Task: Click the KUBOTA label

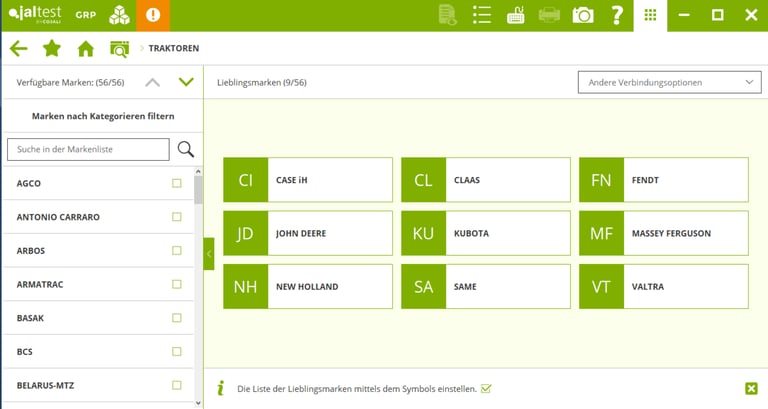Action: (471, 233)
